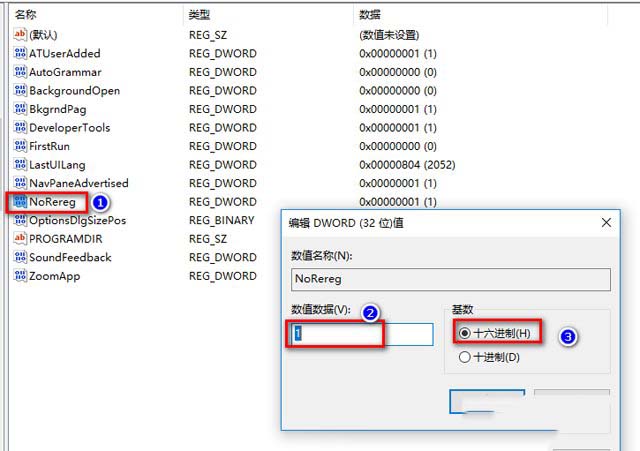Viewport: 640px width, 451px height.
Task: Click data value of AutoGrammar row
Action: tap(398, 72)
